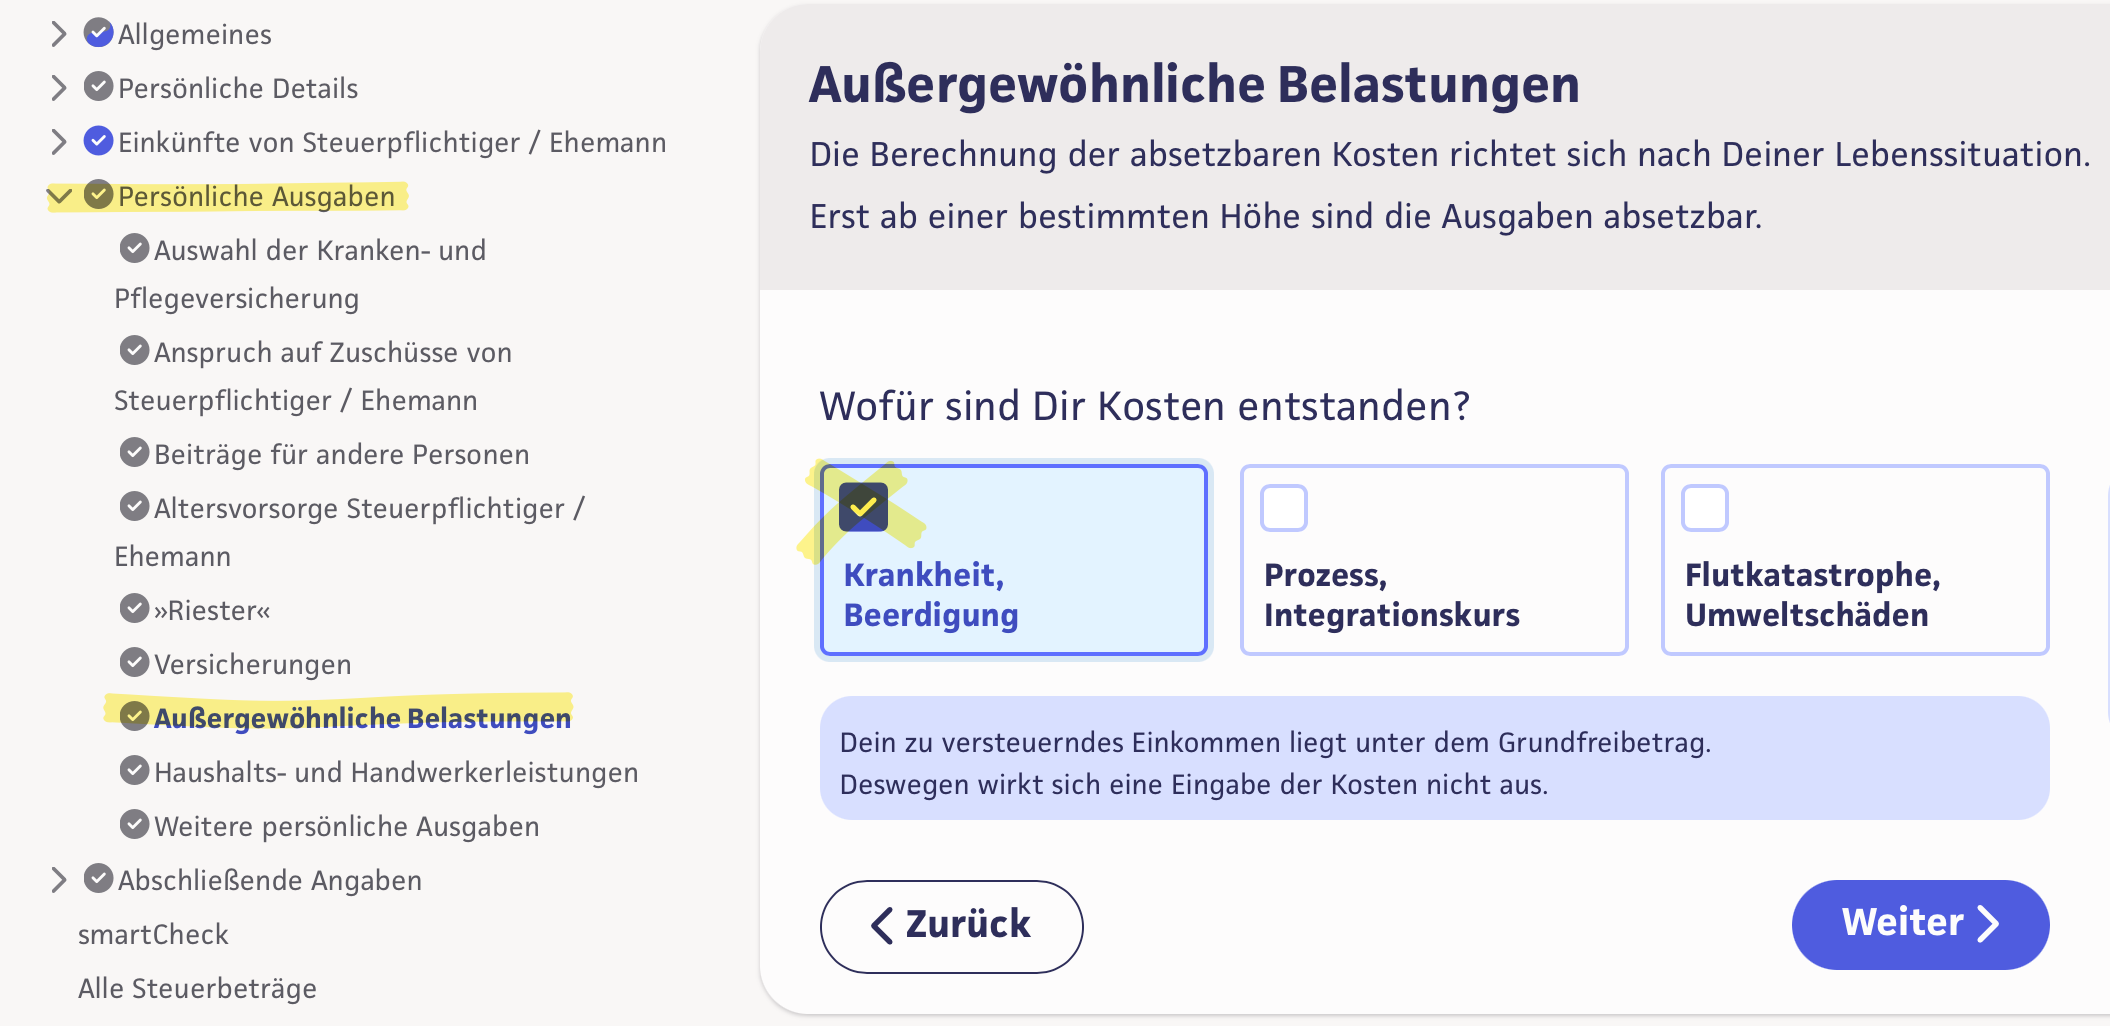Click the checkmark icon by Beiträge für andere Personen

134,452
